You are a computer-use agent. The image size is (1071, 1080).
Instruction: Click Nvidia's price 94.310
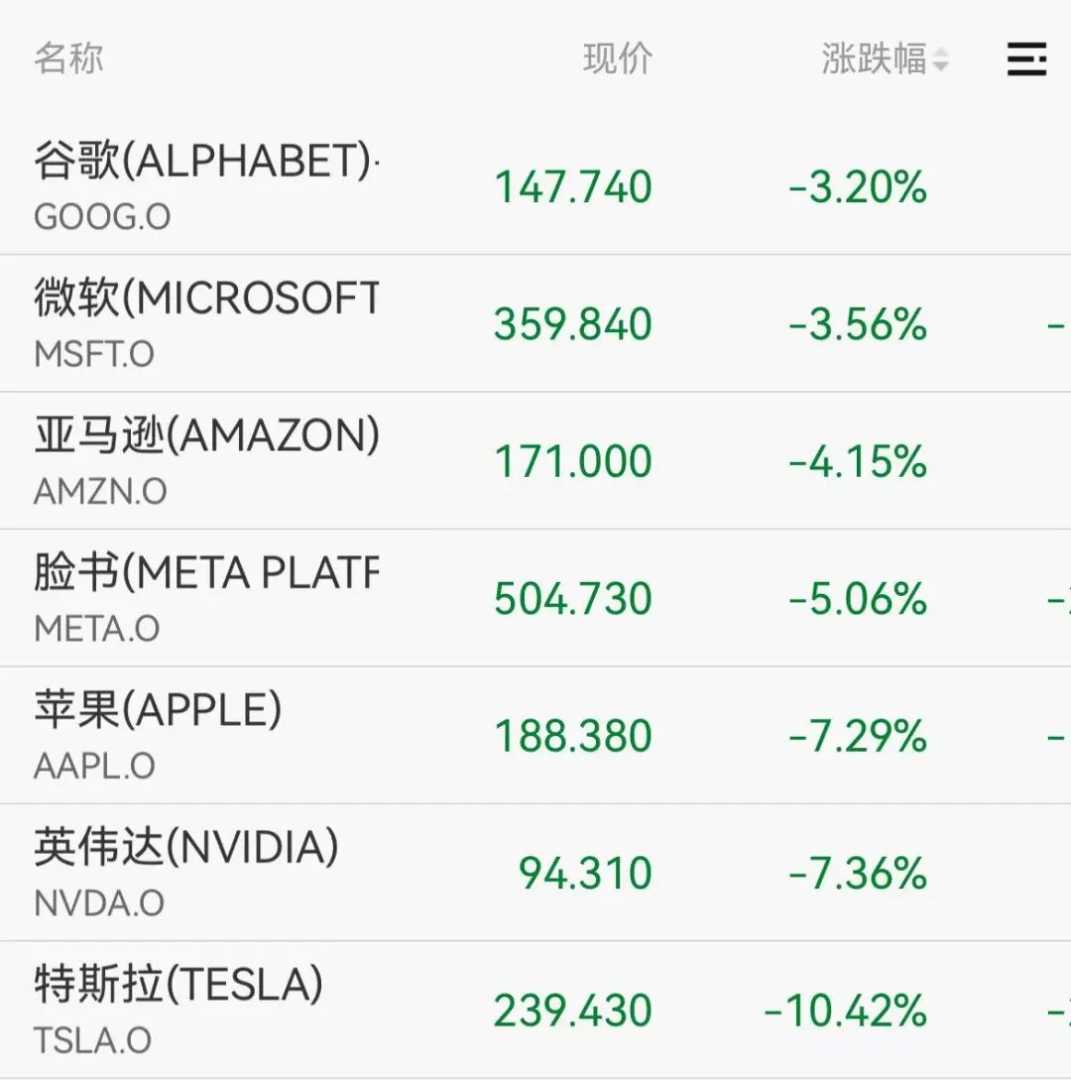click(585, 874)
